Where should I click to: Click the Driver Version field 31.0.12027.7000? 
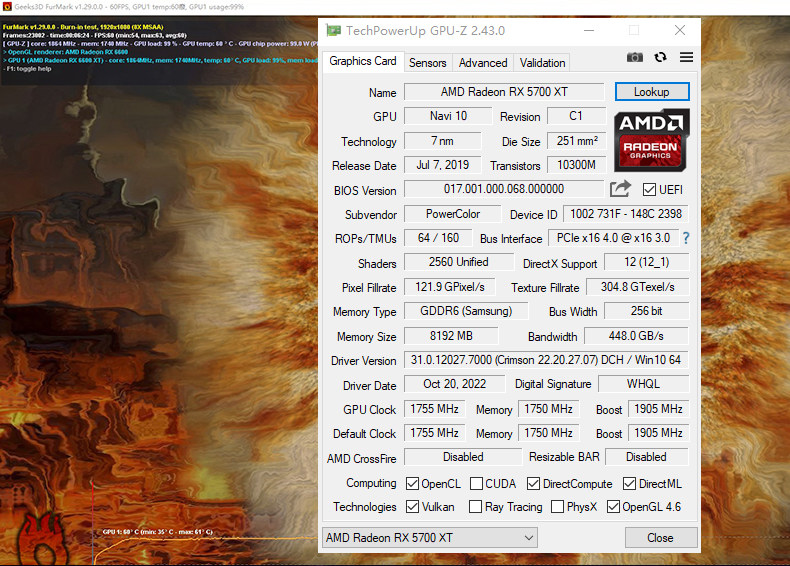tap(546, 360)
